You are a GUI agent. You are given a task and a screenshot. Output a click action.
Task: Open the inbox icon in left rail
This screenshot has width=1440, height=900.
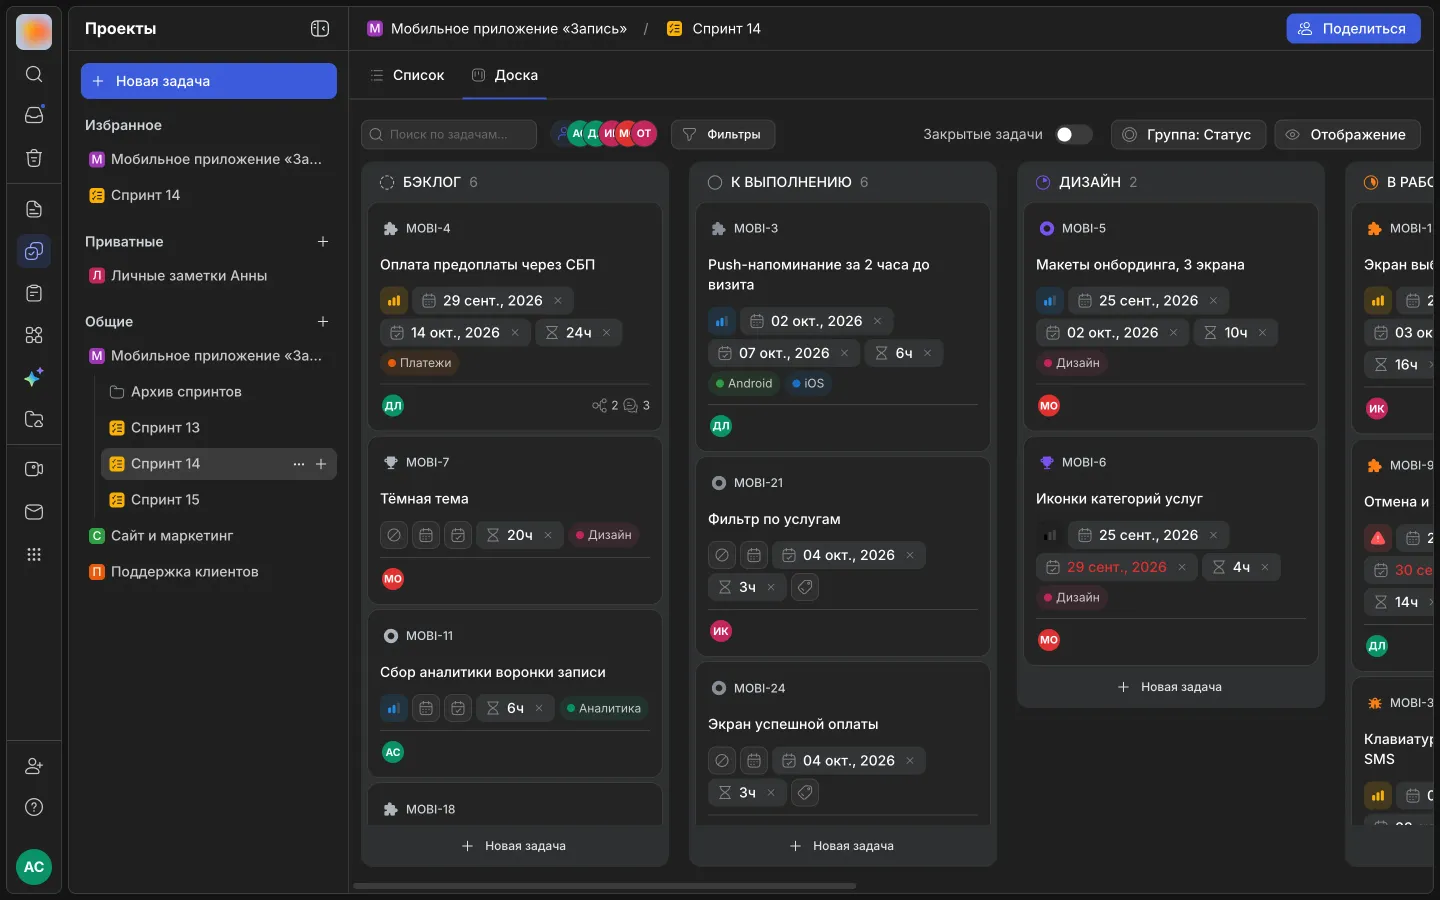(34, 115)
